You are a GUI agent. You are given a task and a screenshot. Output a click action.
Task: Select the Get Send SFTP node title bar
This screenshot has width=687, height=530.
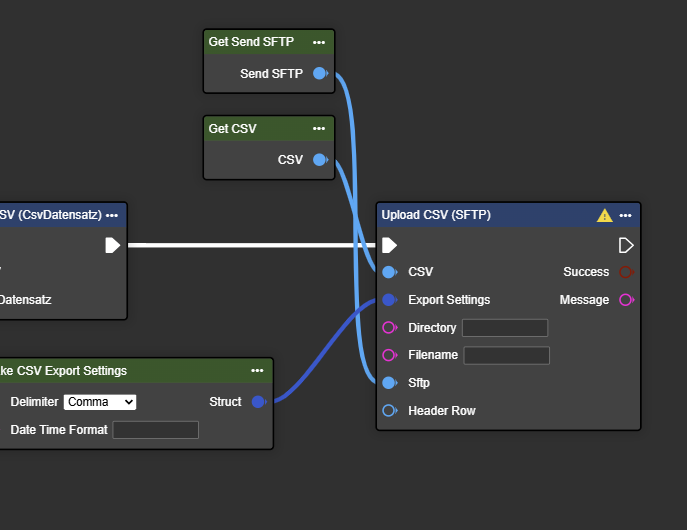[255, 42]
